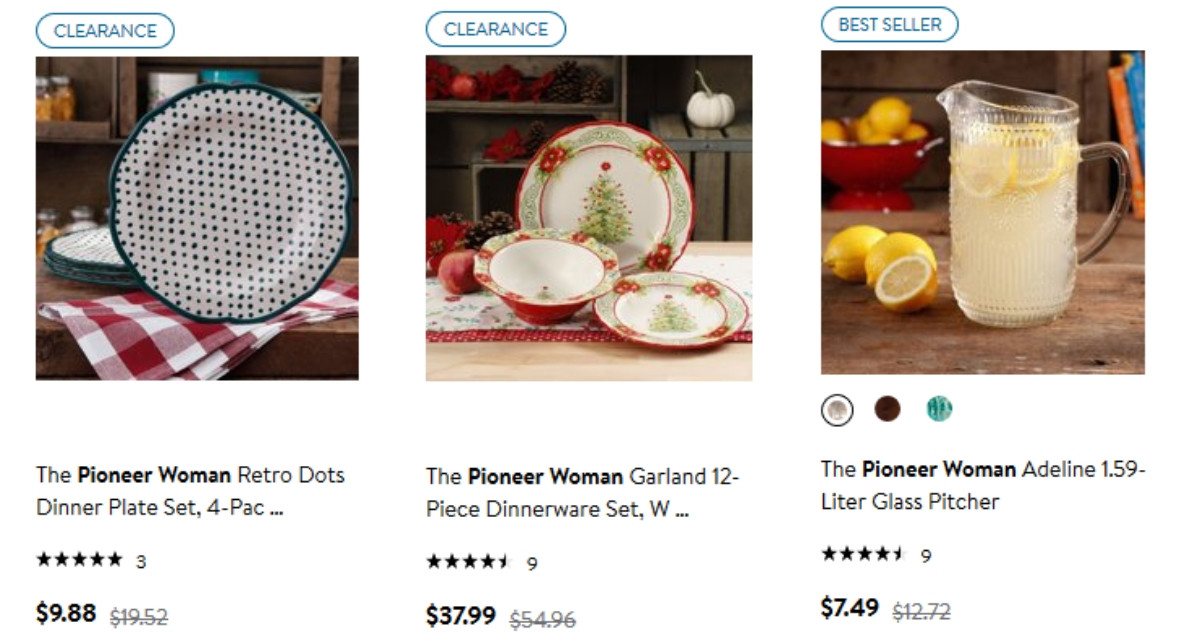Open the Garland dinnerware set product image
Viewport: 1200px width, 633px height.
tap(588, 218)
